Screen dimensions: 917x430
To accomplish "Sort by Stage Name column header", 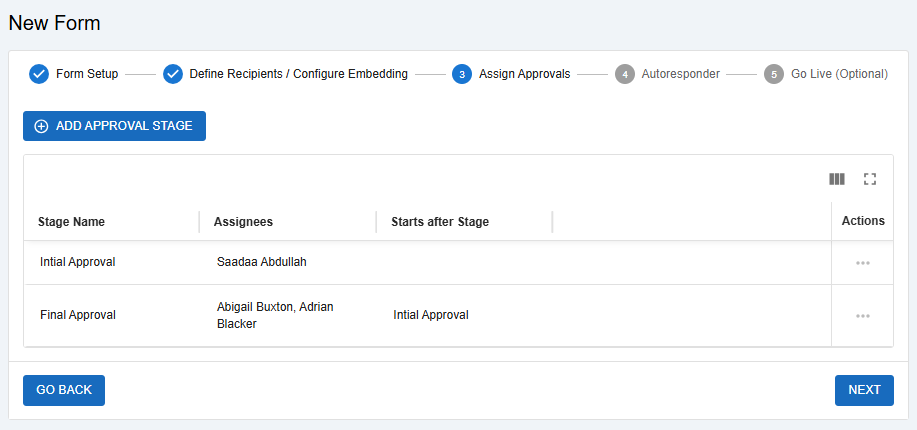I will coord(71,222).
